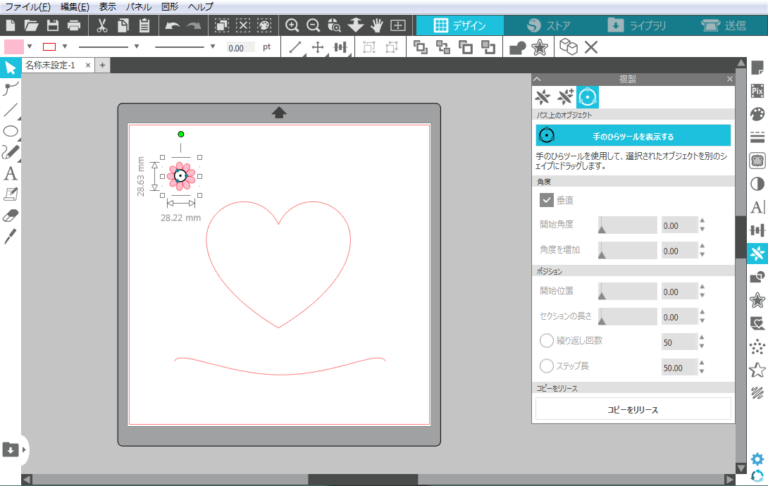Screen dimensions: 768x486
Task: Activate the Pan hand tool
Action: (376, 25)
